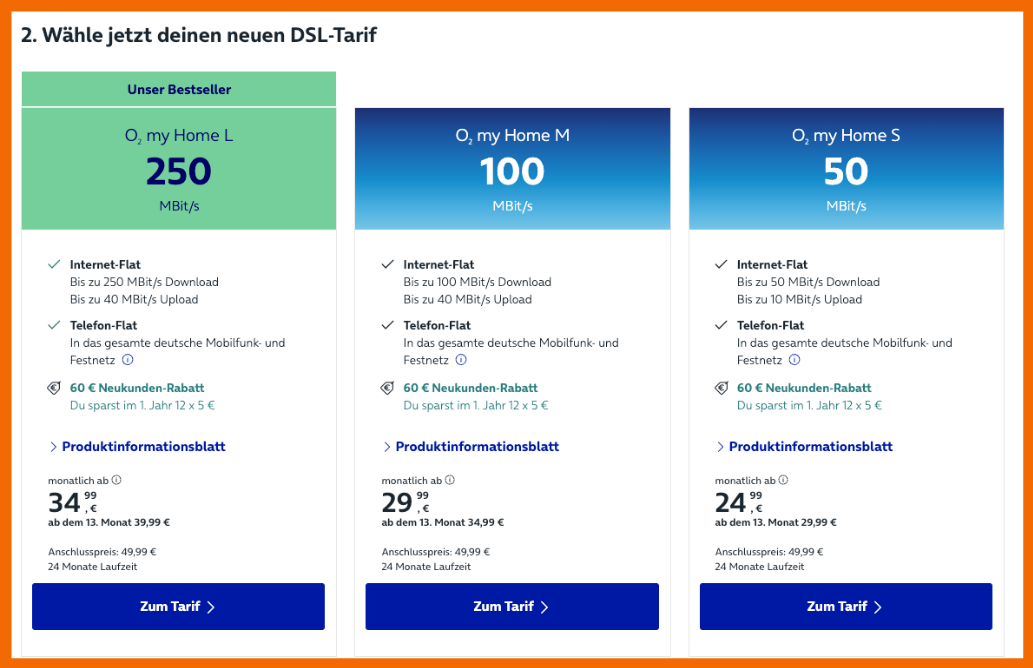1033x668 pixels.
Task: Expand Produktinformationsblatt for my Home S
Action: [804, 447]
